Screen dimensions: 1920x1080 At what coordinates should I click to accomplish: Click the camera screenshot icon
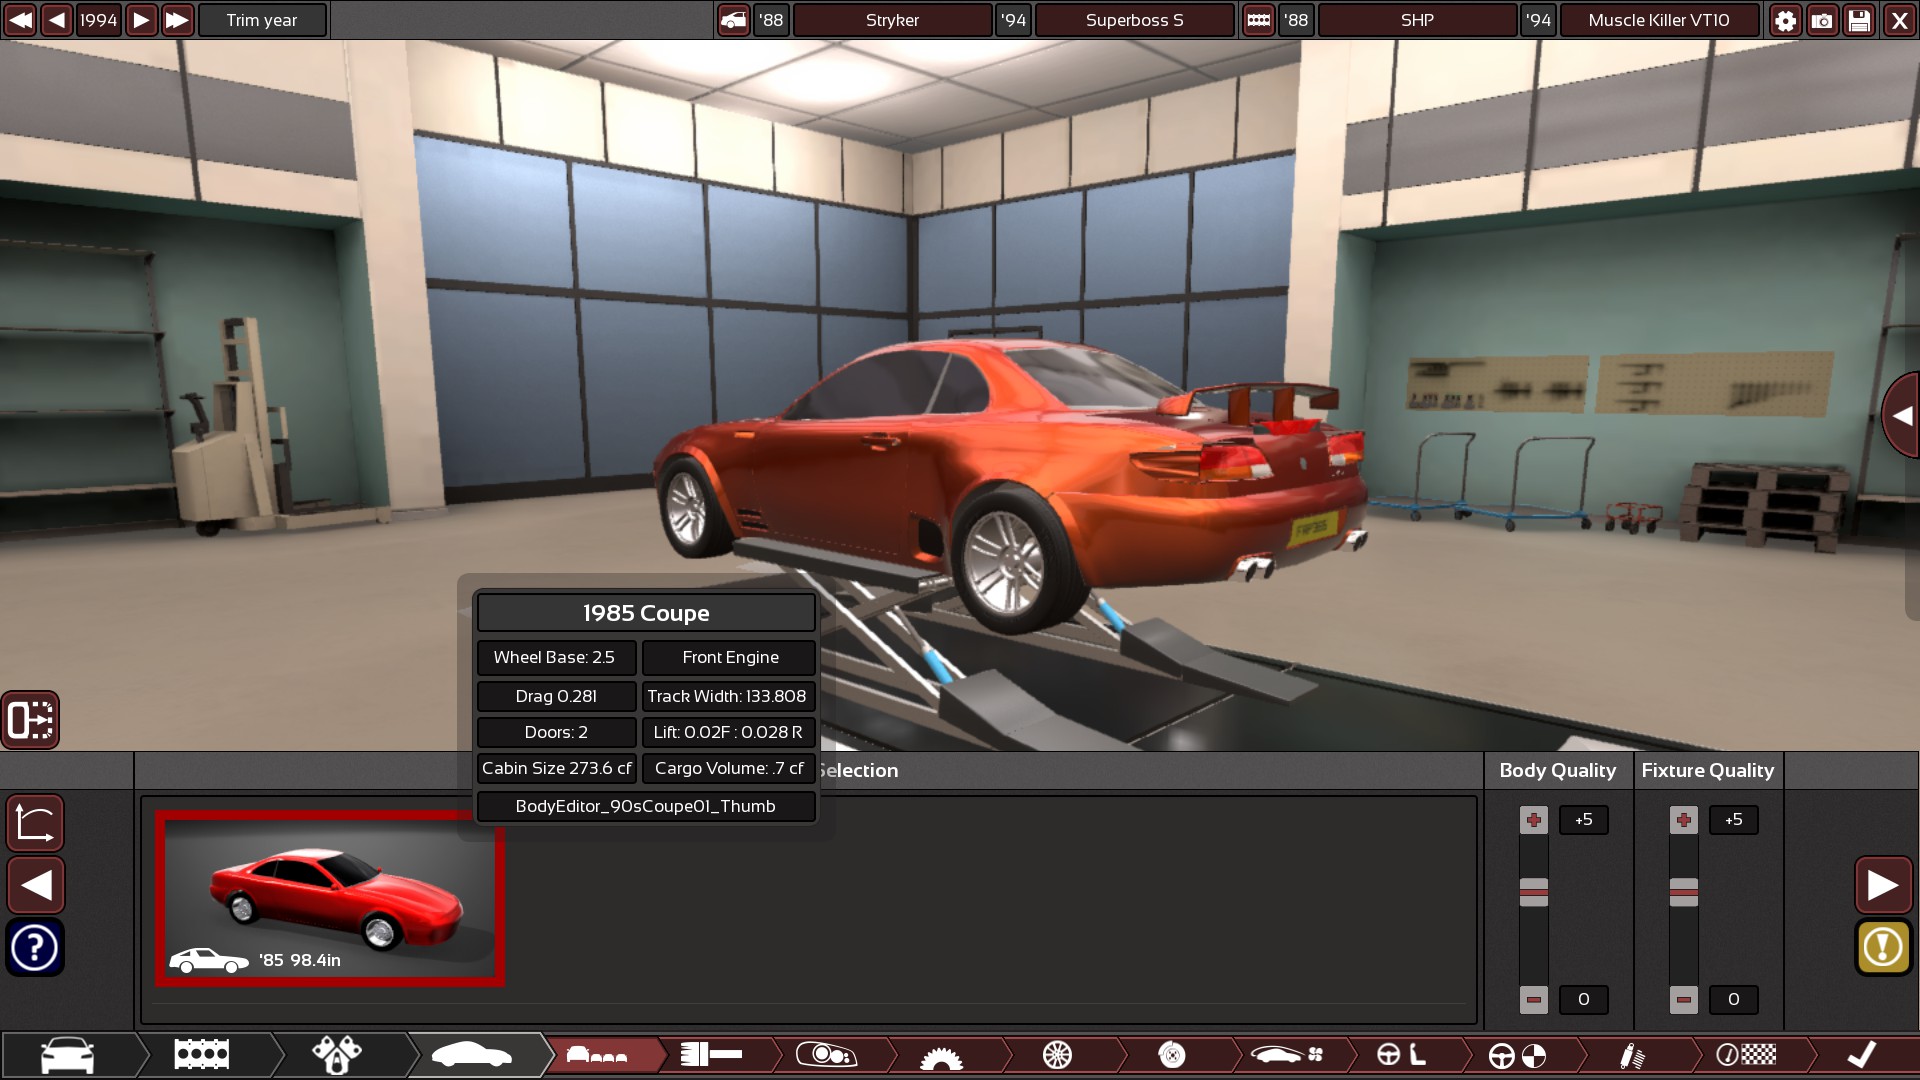[x=1822, y=20]
